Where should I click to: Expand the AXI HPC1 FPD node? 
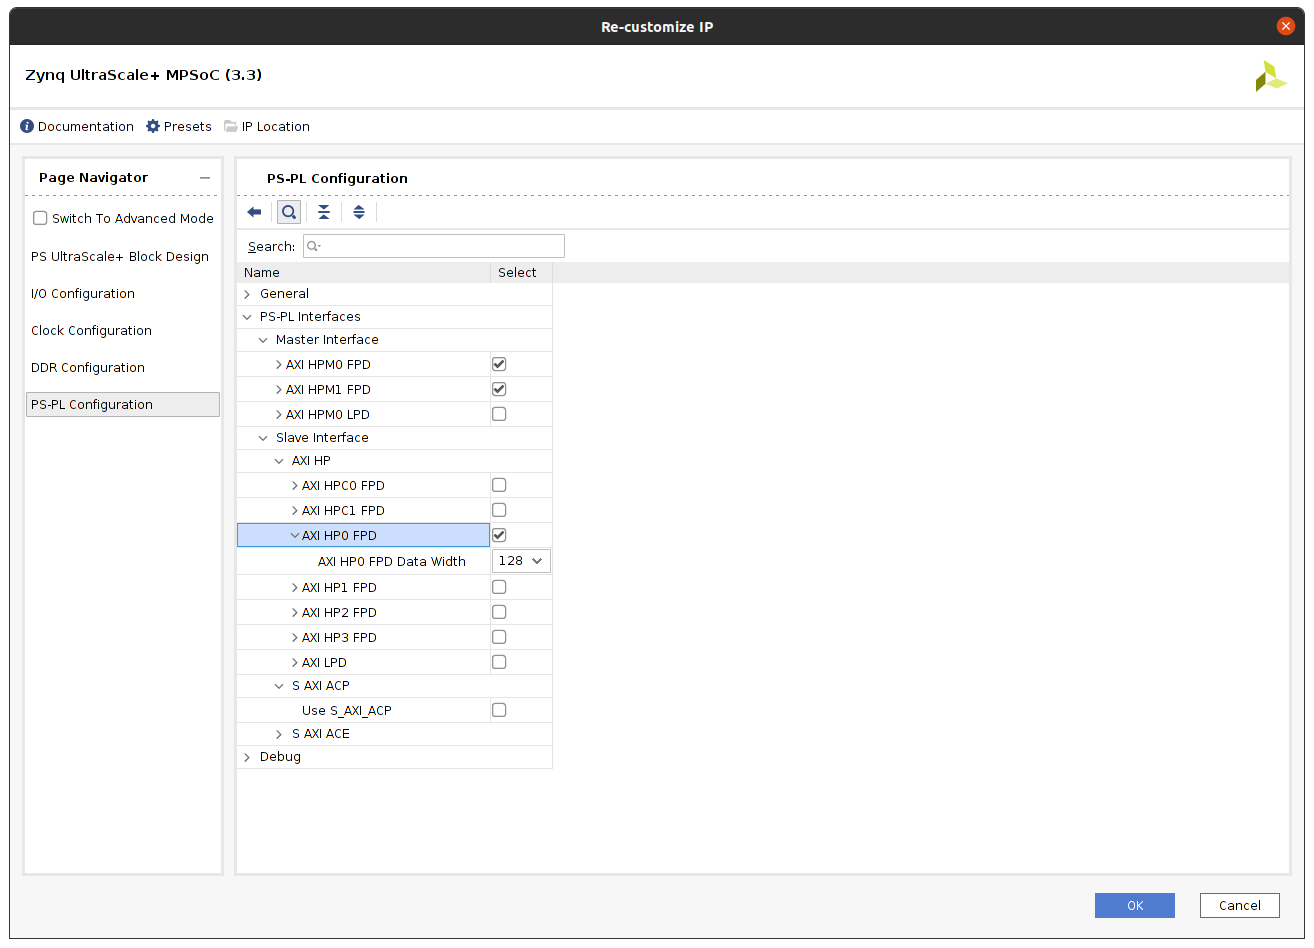295,510
